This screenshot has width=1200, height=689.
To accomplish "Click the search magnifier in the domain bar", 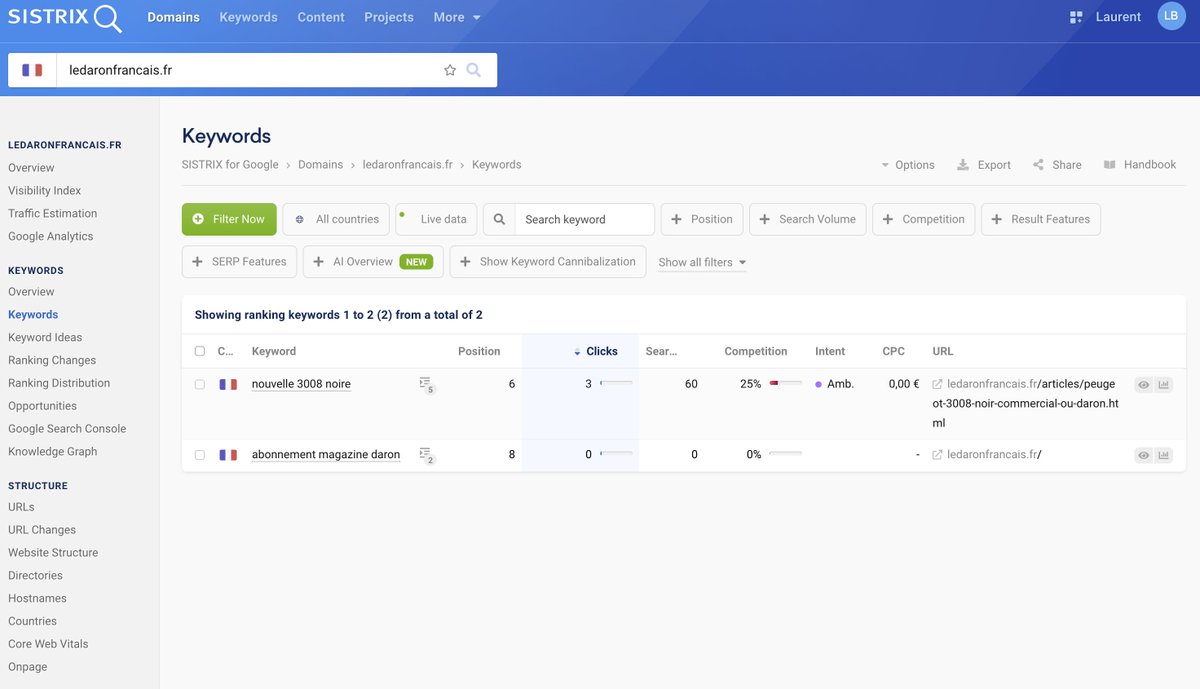I will coord(474,70).
